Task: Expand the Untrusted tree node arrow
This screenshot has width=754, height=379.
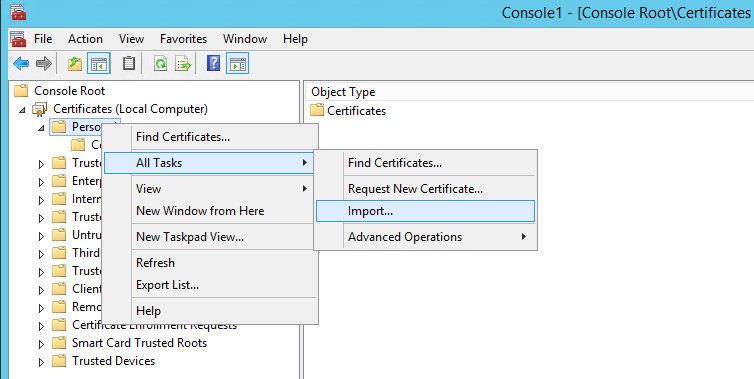Action: (x=41, y=236)
